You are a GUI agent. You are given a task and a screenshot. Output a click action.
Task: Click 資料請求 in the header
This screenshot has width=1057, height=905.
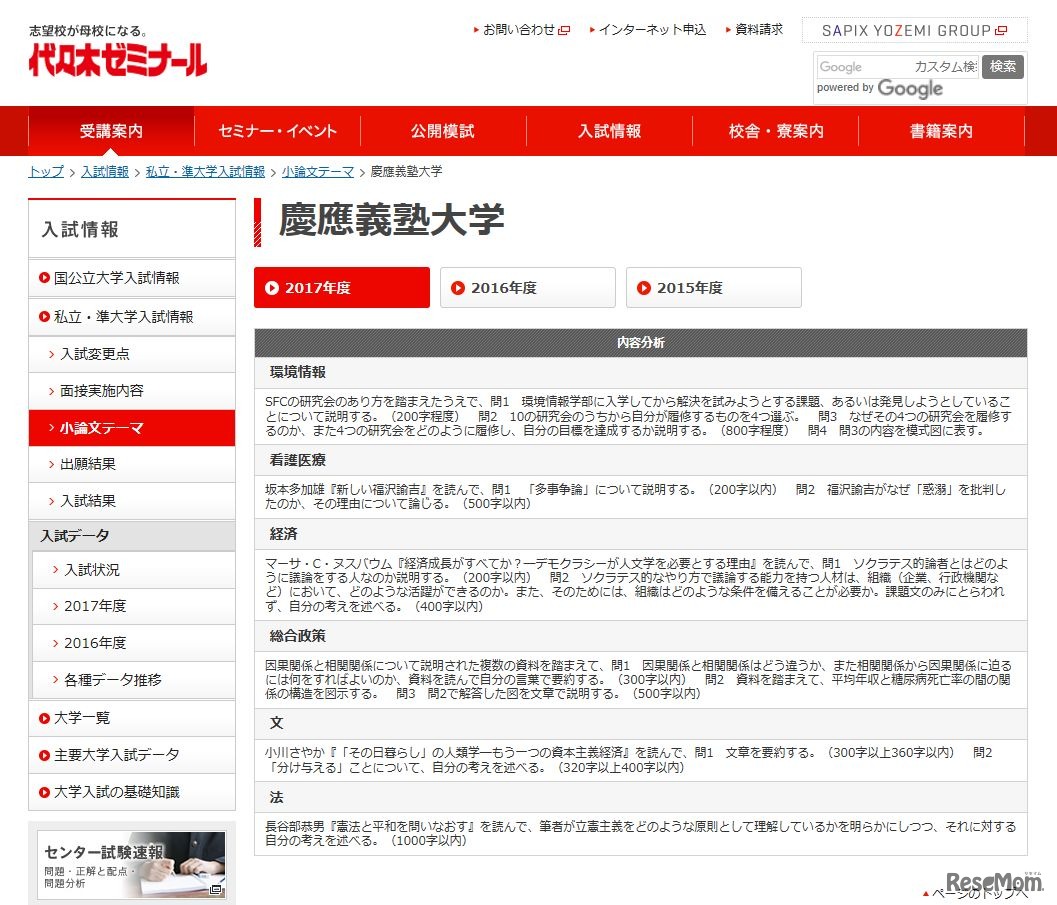pos(758,30)
